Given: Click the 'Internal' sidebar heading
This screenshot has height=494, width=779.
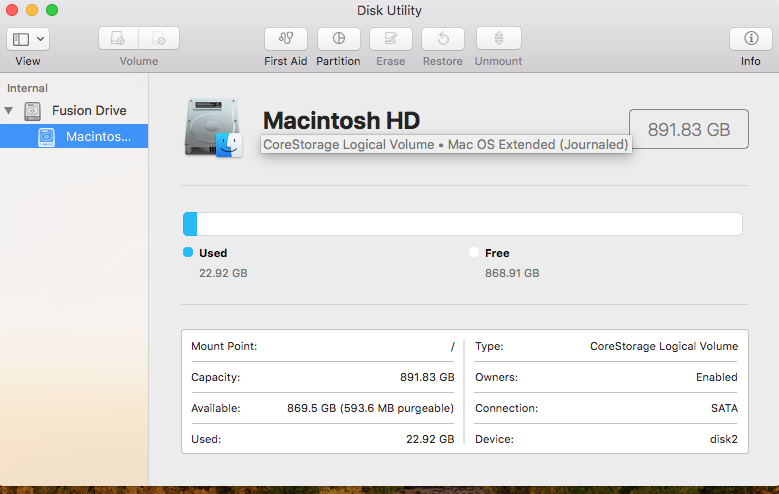Looking at the screenshot, I should [27, 88].
